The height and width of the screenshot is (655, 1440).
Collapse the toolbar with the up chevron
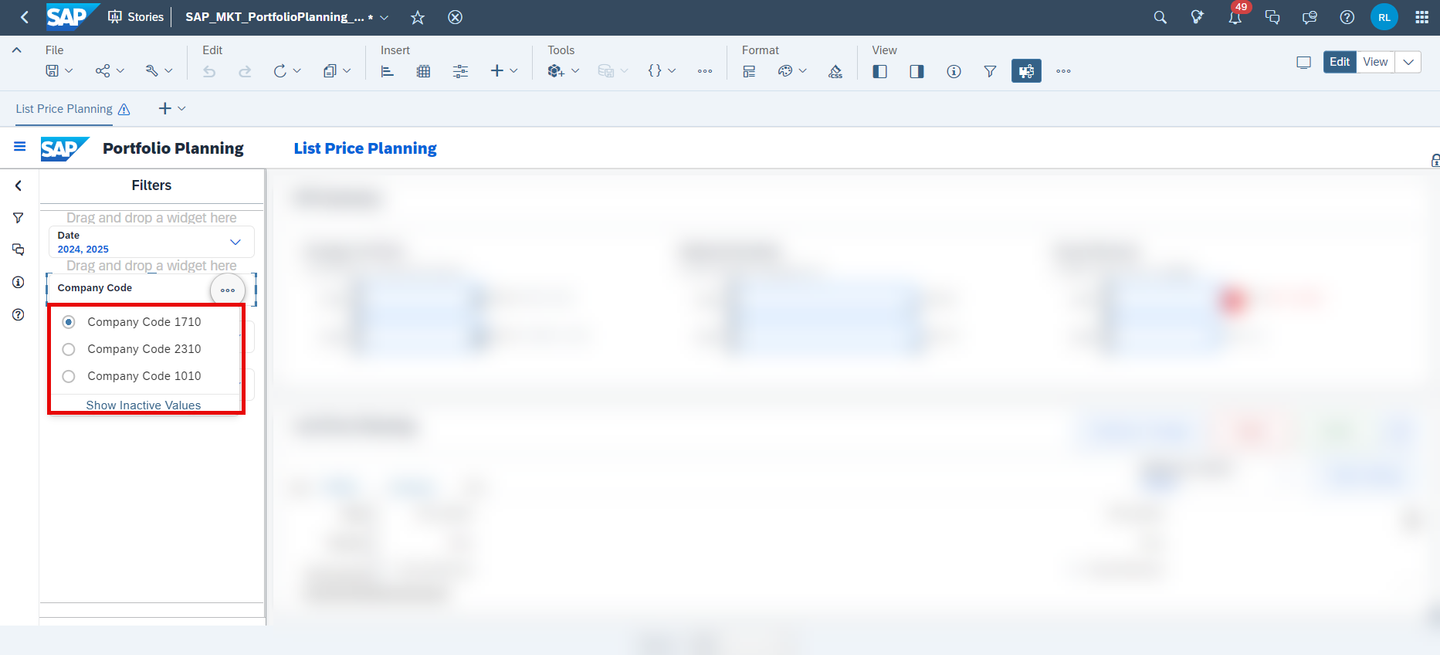coord(17,50)
